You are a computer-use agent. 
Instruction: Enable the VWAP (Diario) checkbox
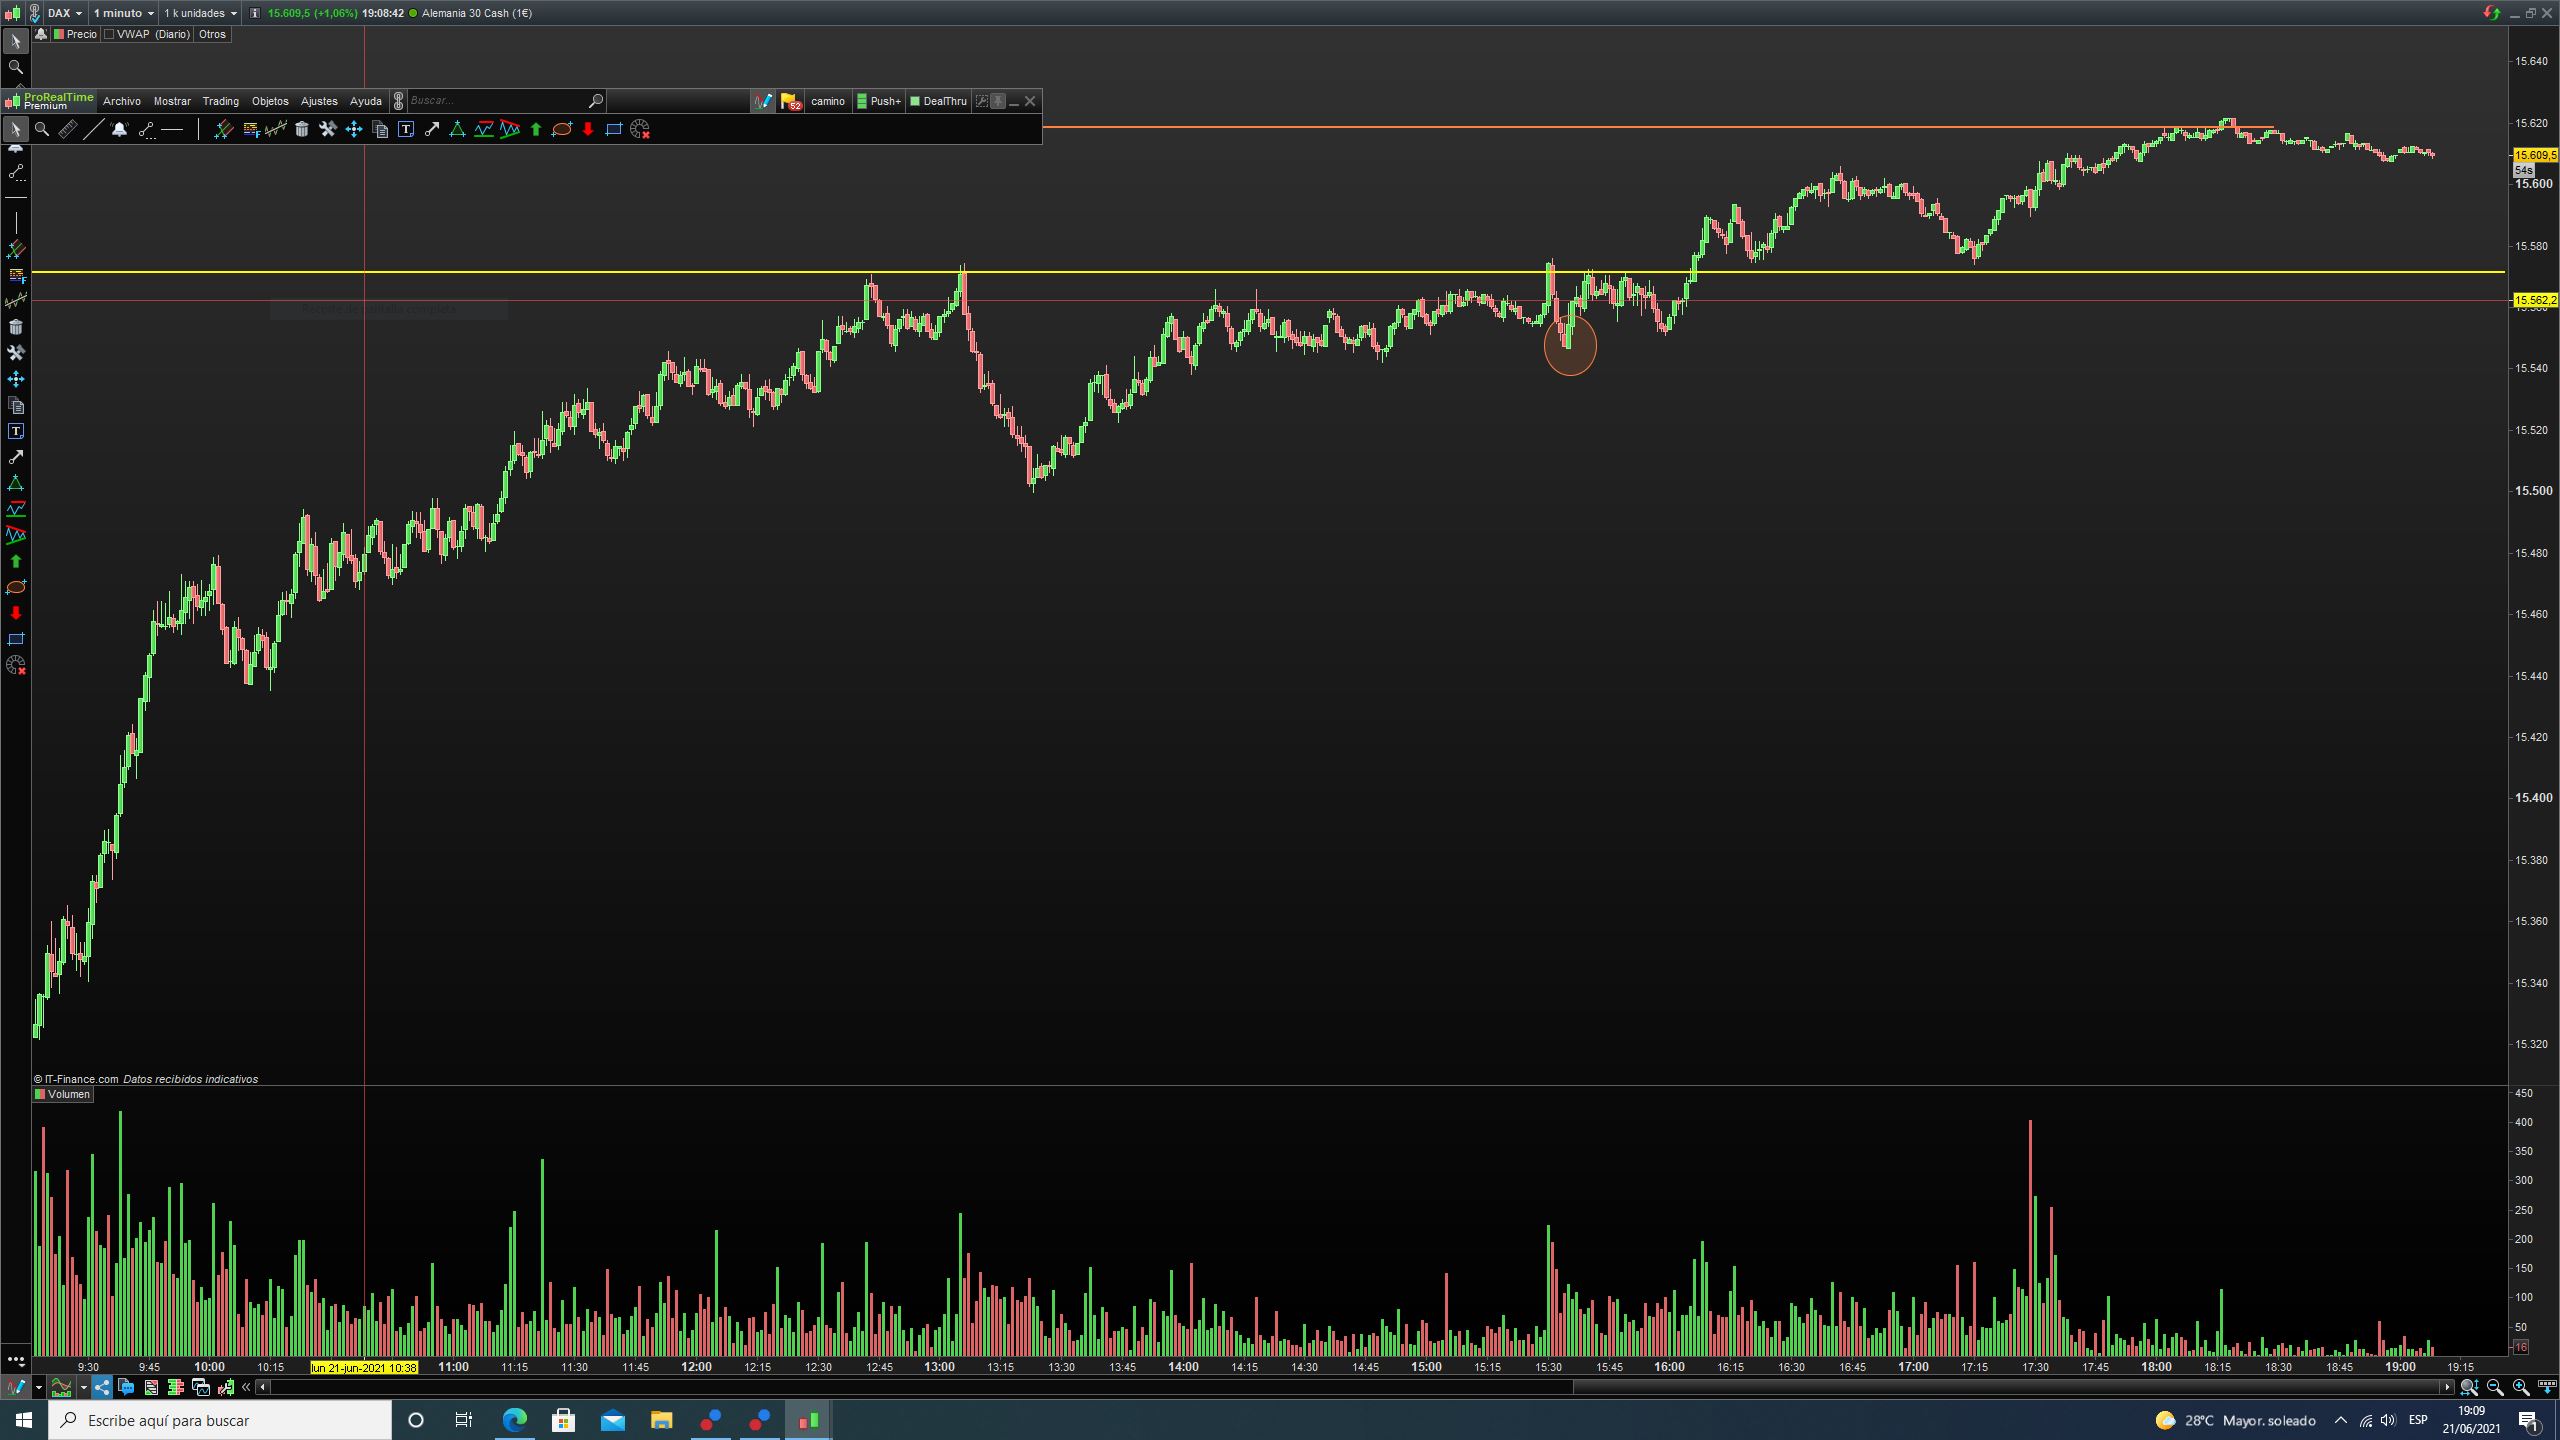110,34
